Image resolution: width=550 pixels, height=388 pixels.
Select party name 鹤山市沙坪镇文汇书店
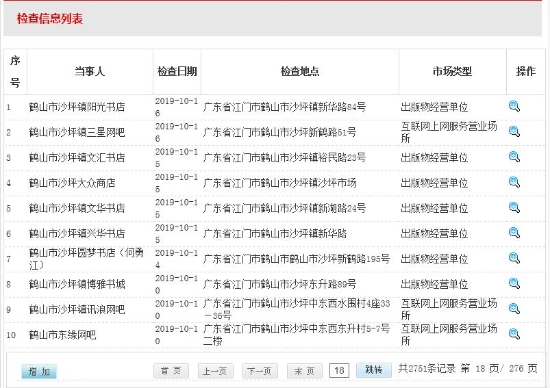77,158
